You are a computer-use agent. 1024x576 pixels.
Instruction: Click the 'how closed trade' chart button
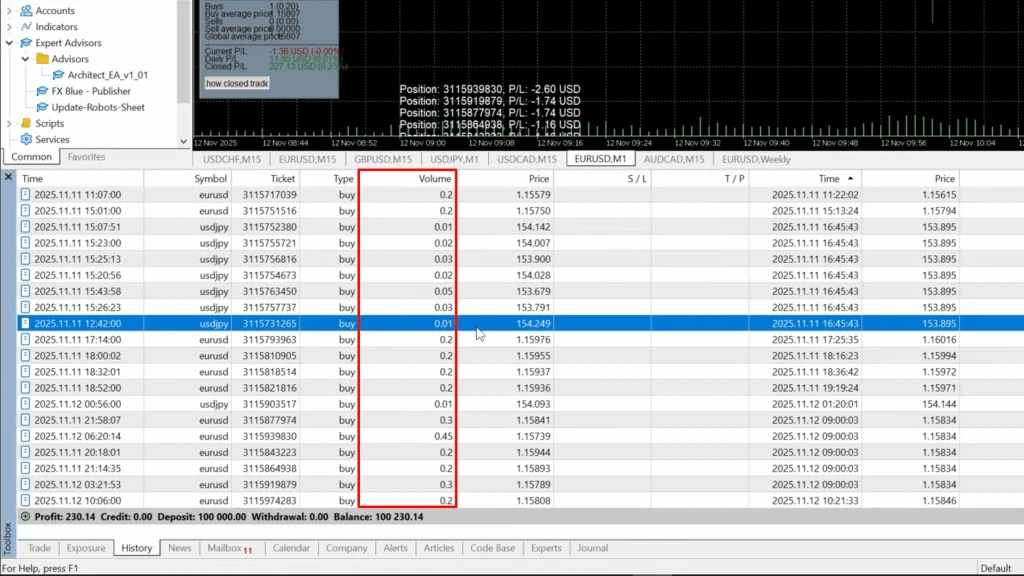(237, 83)
